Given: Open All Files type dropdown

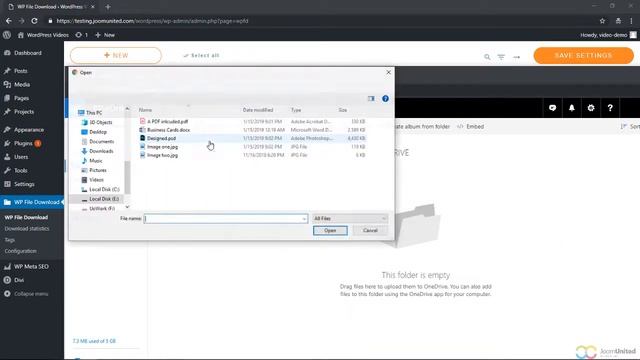Looking at the screenshot, I should coord(350,218).
